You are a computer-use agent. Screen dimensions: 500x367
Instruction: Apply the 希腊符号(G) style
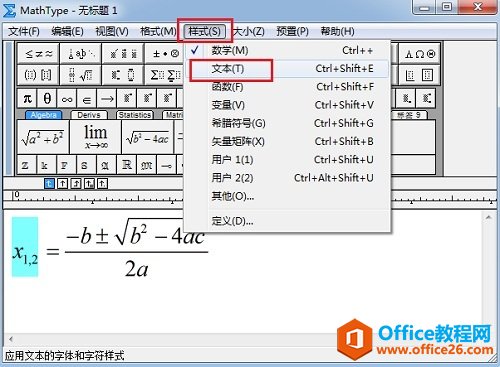pyautogui.click(x=287, y=123)
